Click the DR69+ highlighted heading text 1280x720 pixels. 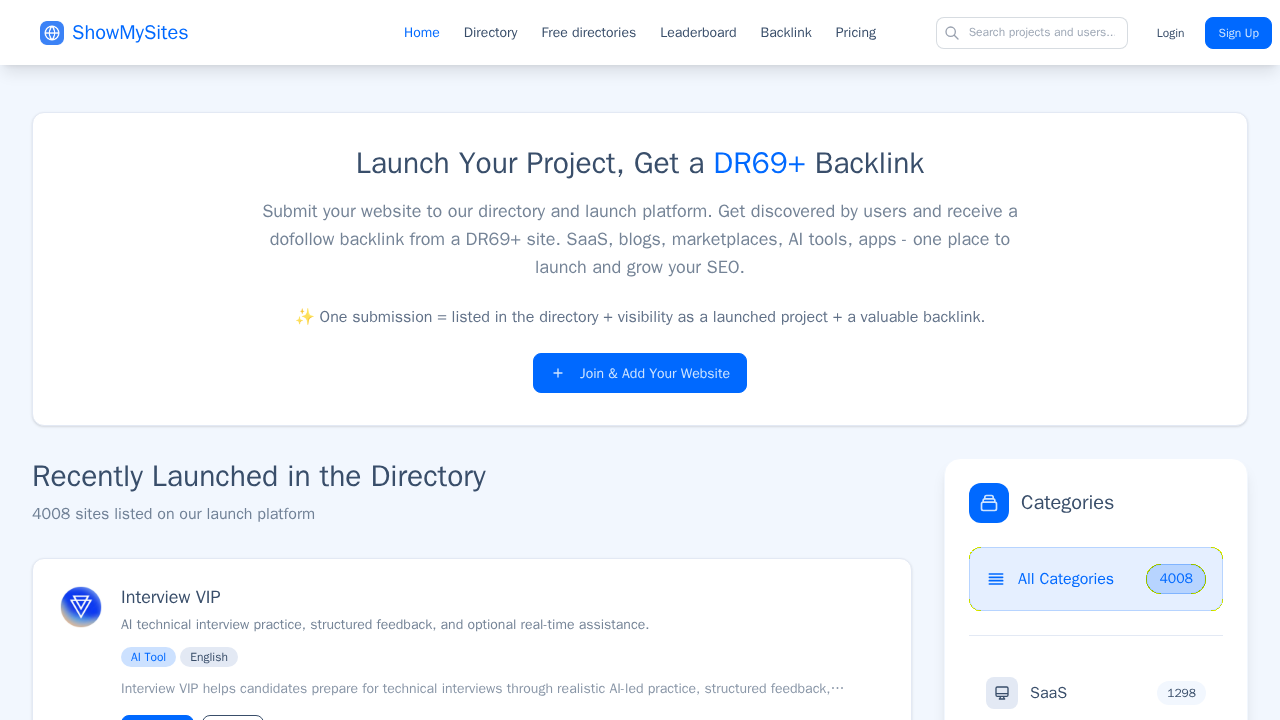tap(759, 163)
